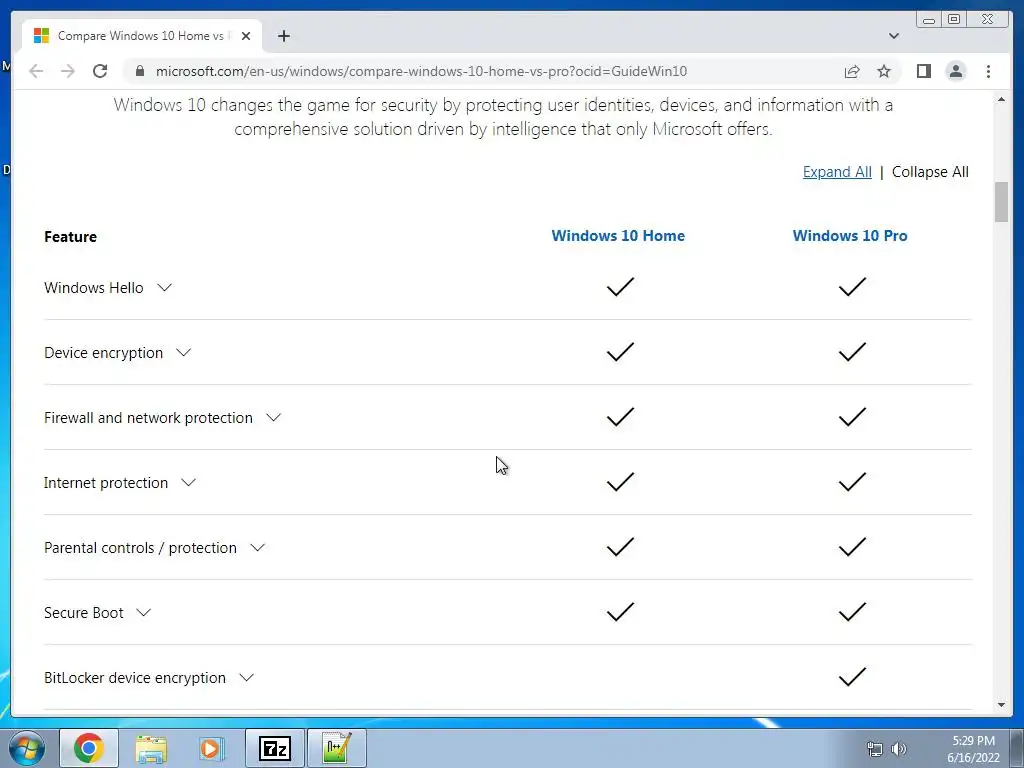Click the network tray icon
1024x768 pixels.
[x=874, y=749]
